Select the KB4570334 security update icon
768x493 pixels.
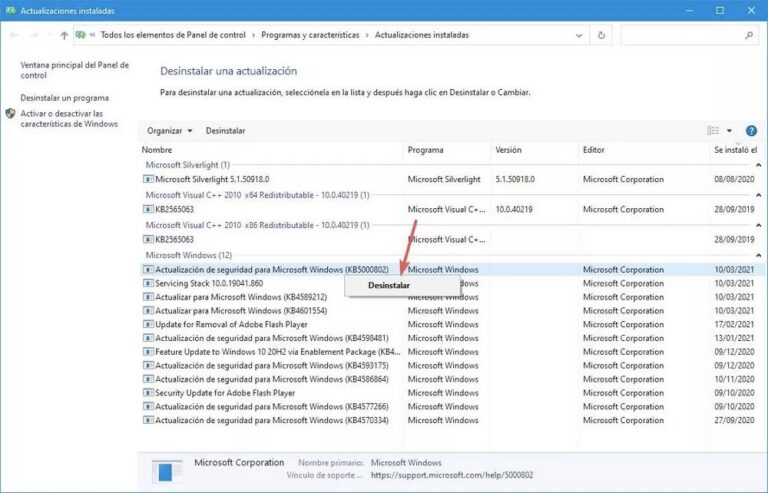click(148, 420)
